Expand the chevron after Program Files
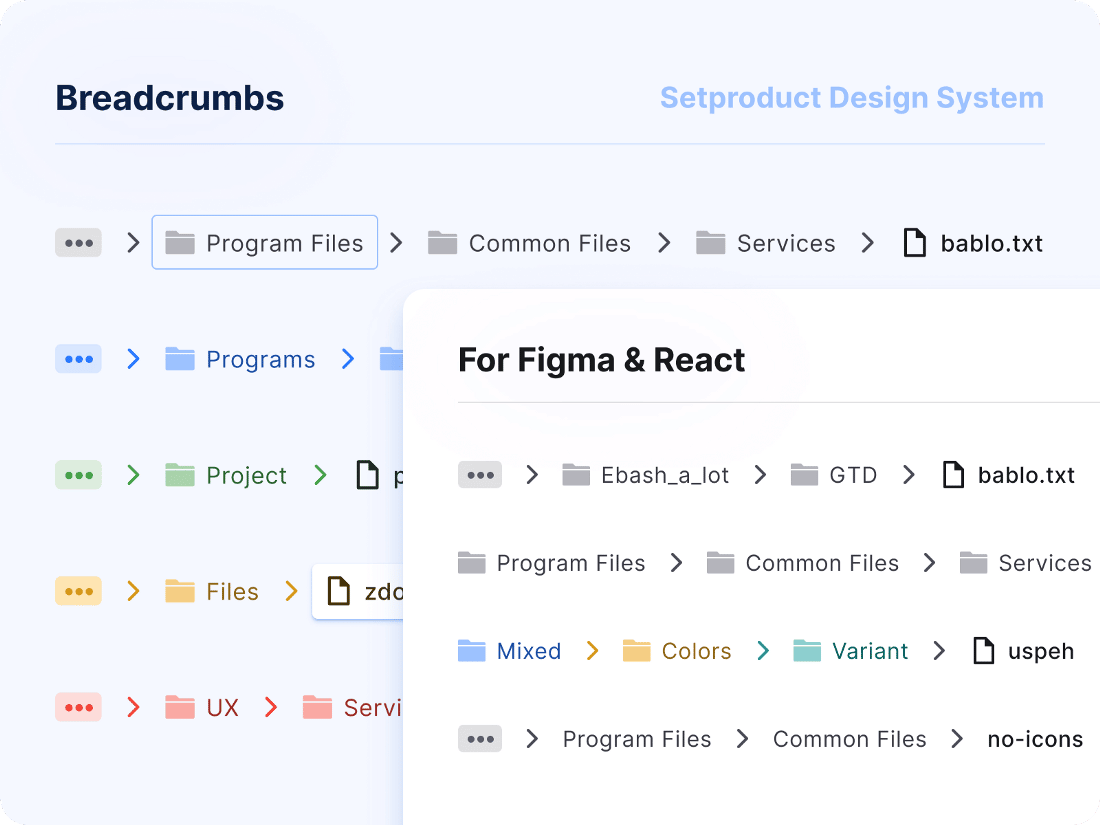The image size is (1100, 825). 394,242
